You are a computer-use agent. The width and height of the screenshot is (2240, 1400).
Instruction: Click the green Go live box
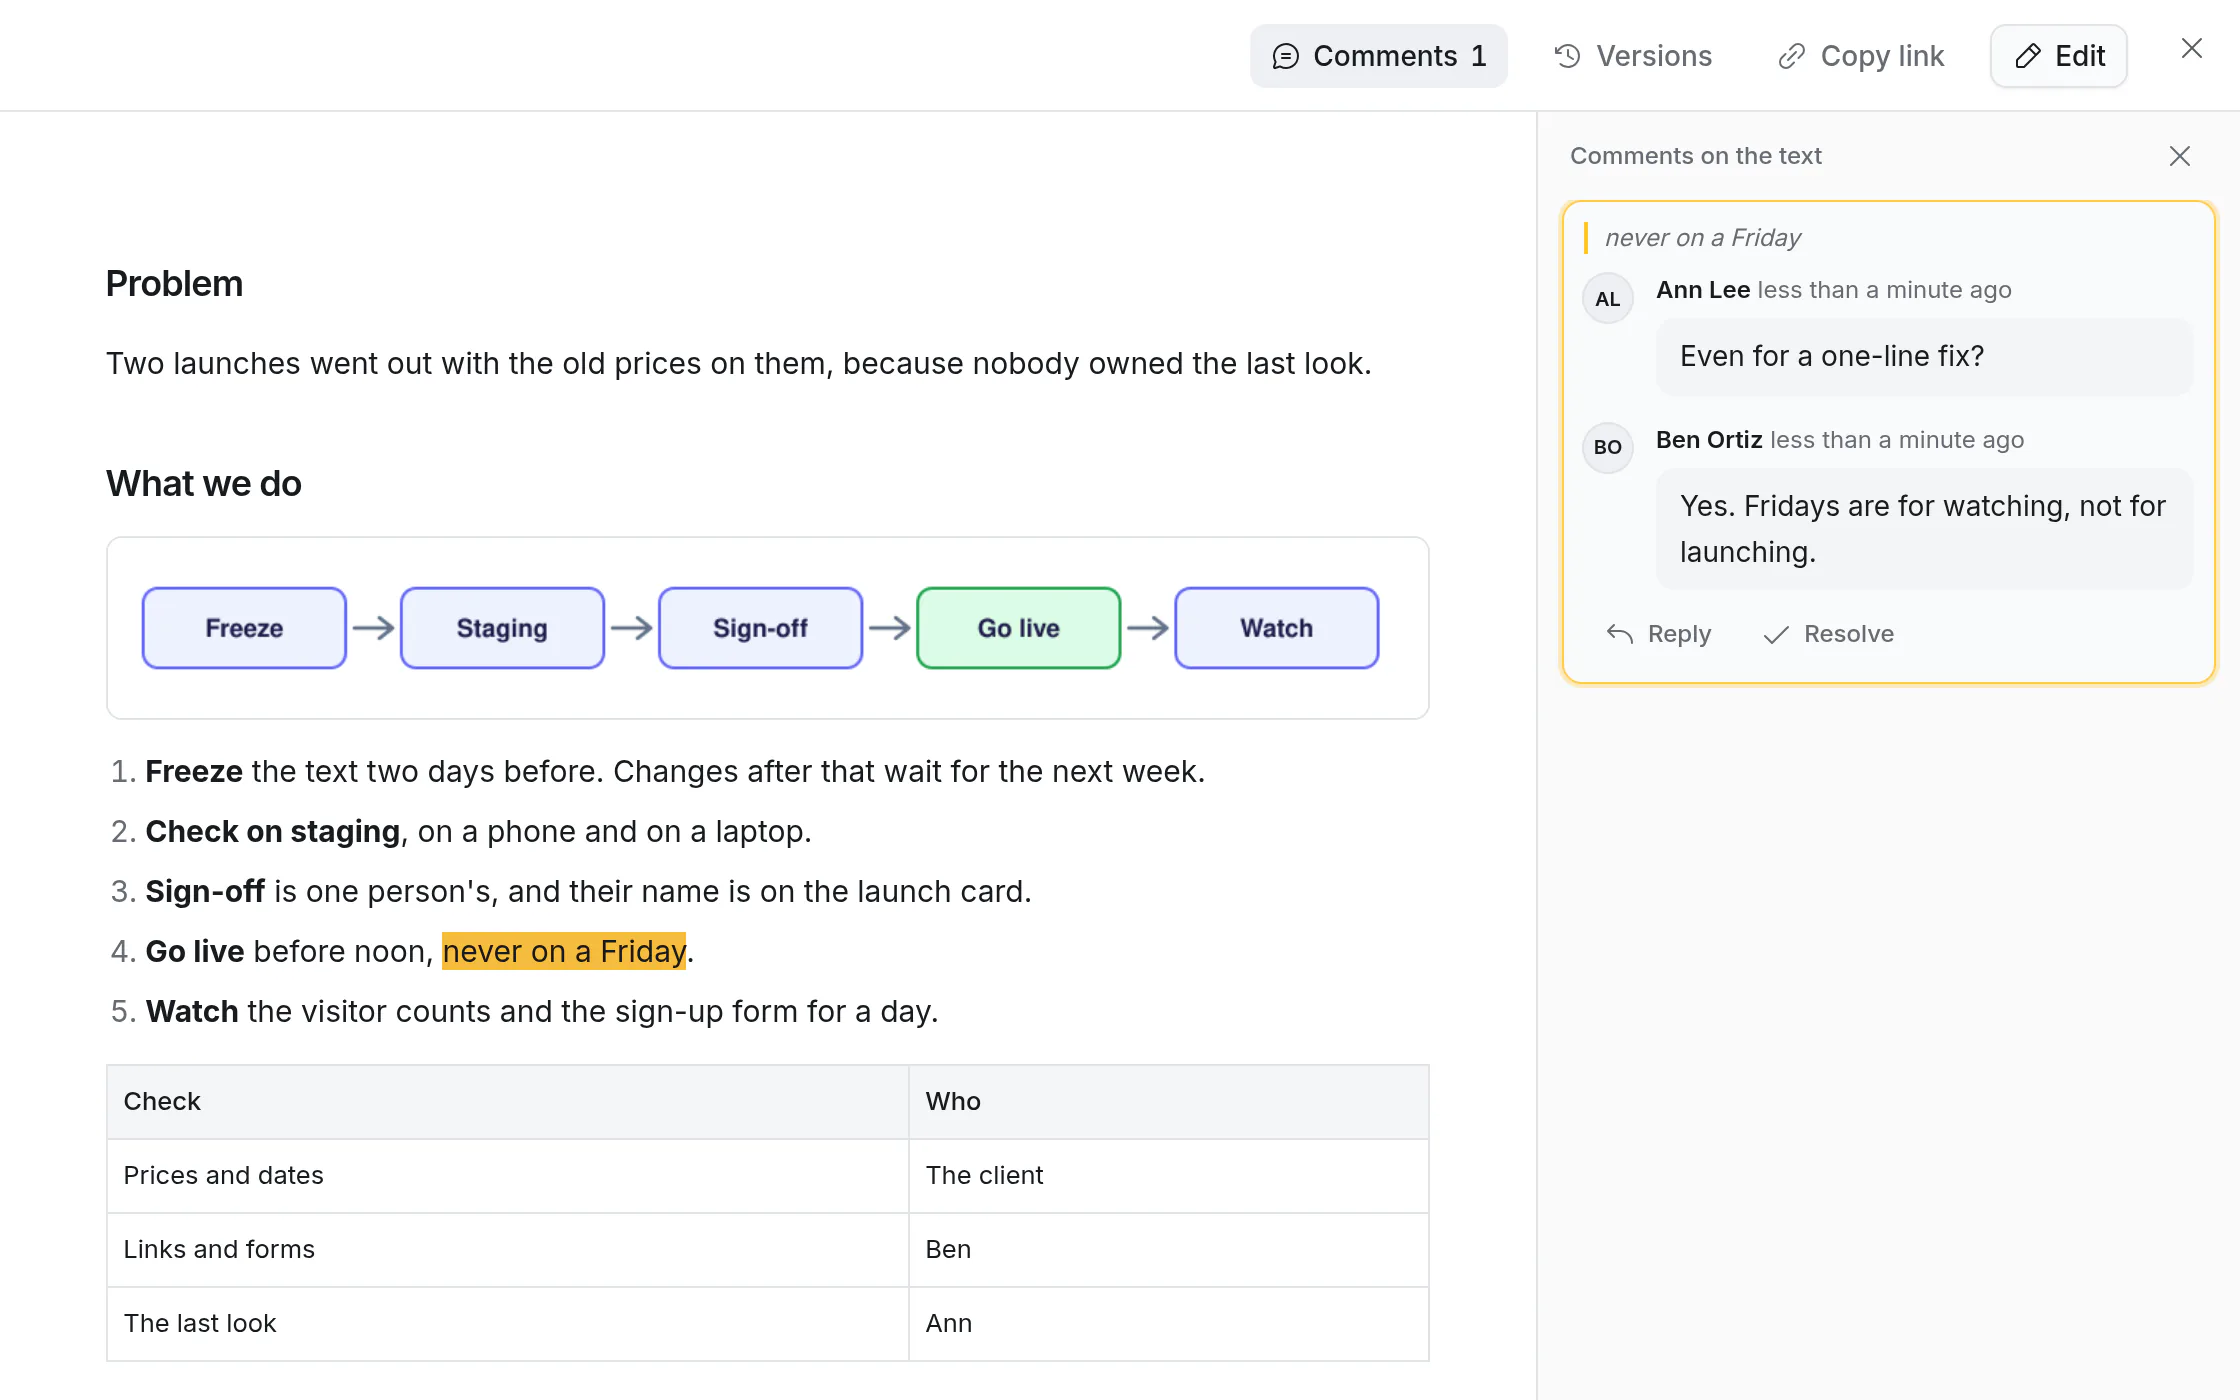coord(1018,628)
